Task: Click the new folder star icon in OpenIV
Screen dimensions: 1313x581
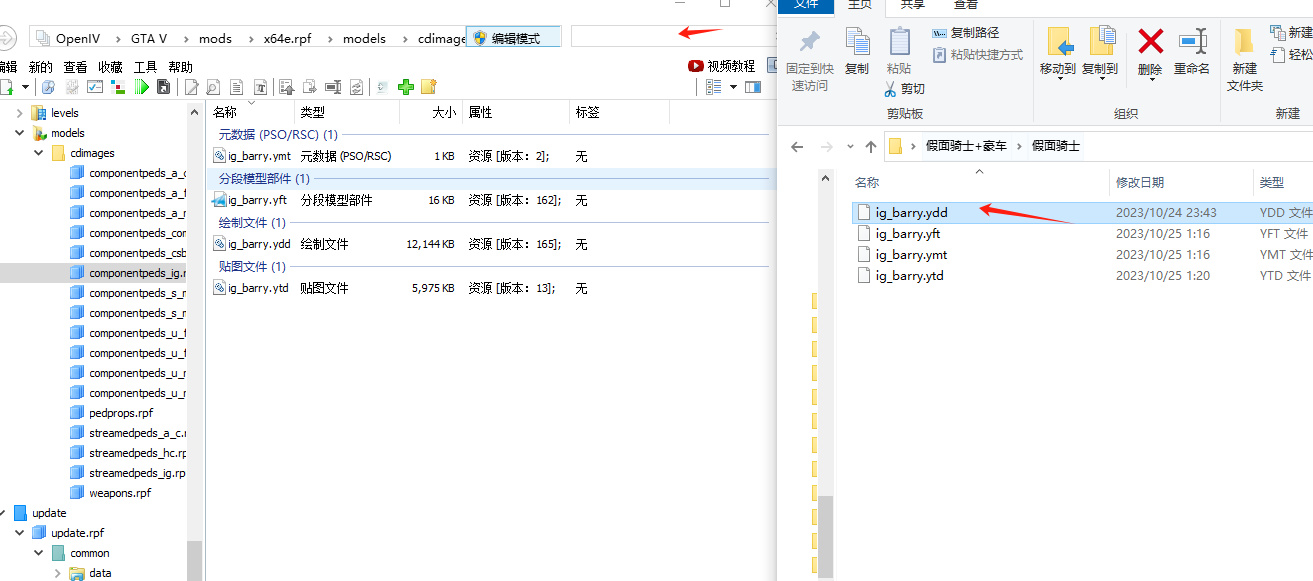Action: [x=429, y=87]
